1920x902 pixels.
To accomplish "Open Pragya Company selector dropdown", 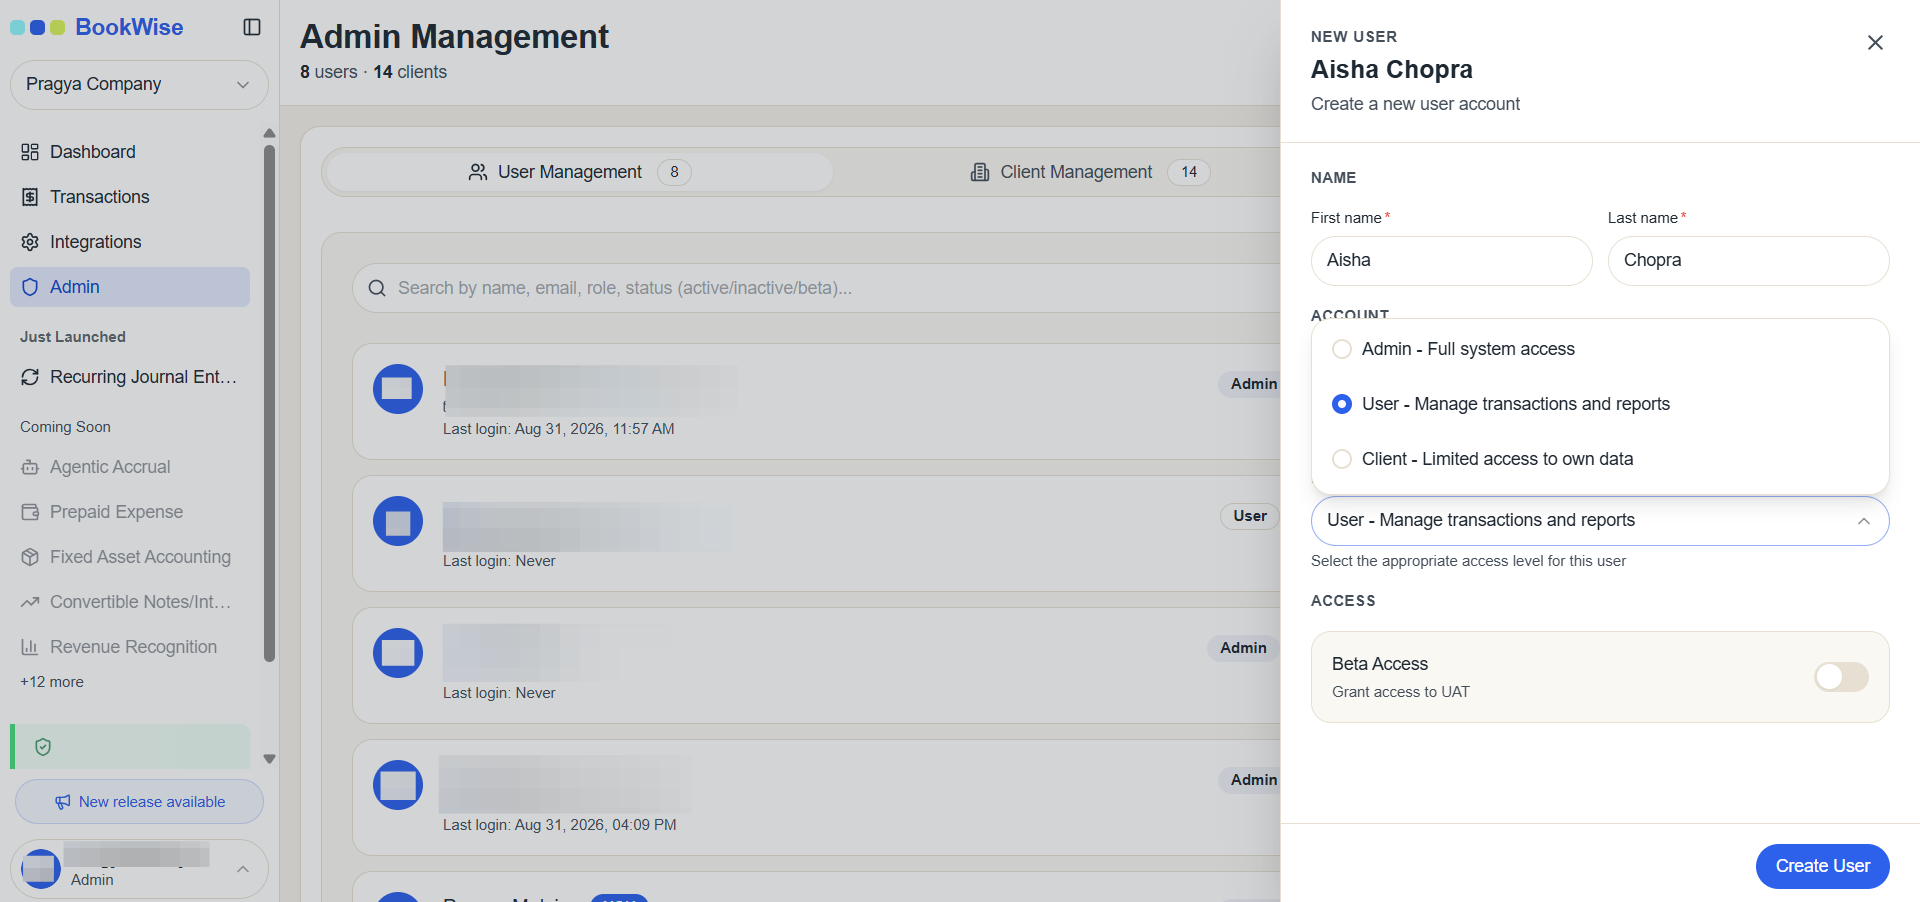I will coord(139,85).
